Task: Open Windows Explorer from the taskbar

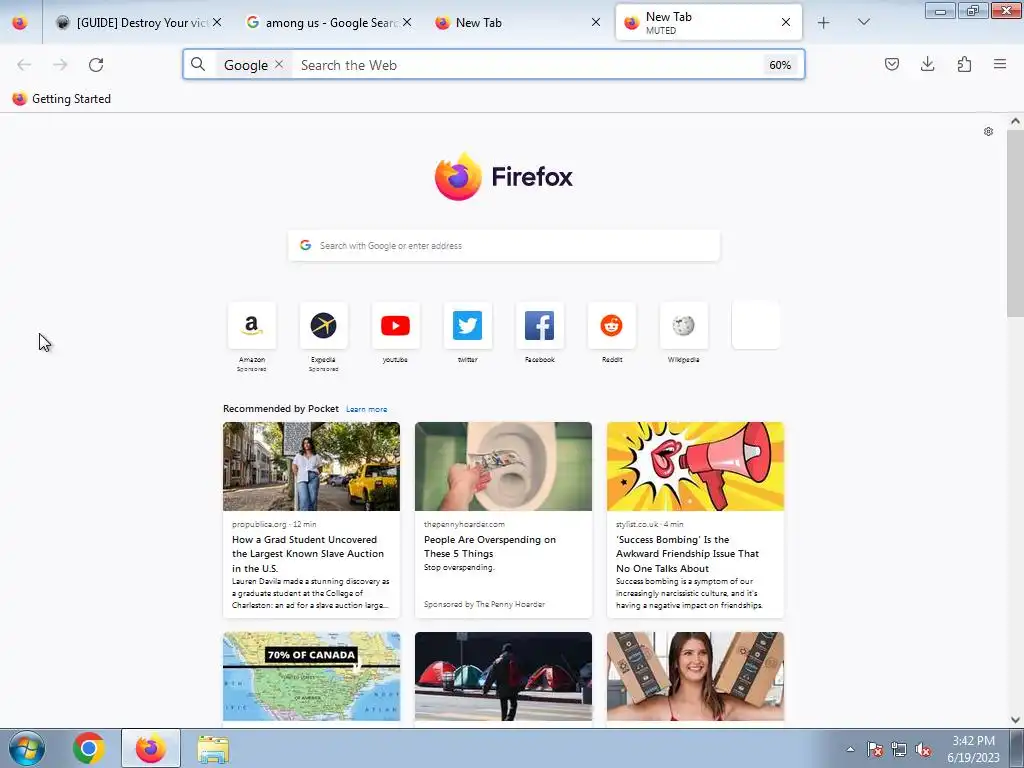Action: coord(213,749)
